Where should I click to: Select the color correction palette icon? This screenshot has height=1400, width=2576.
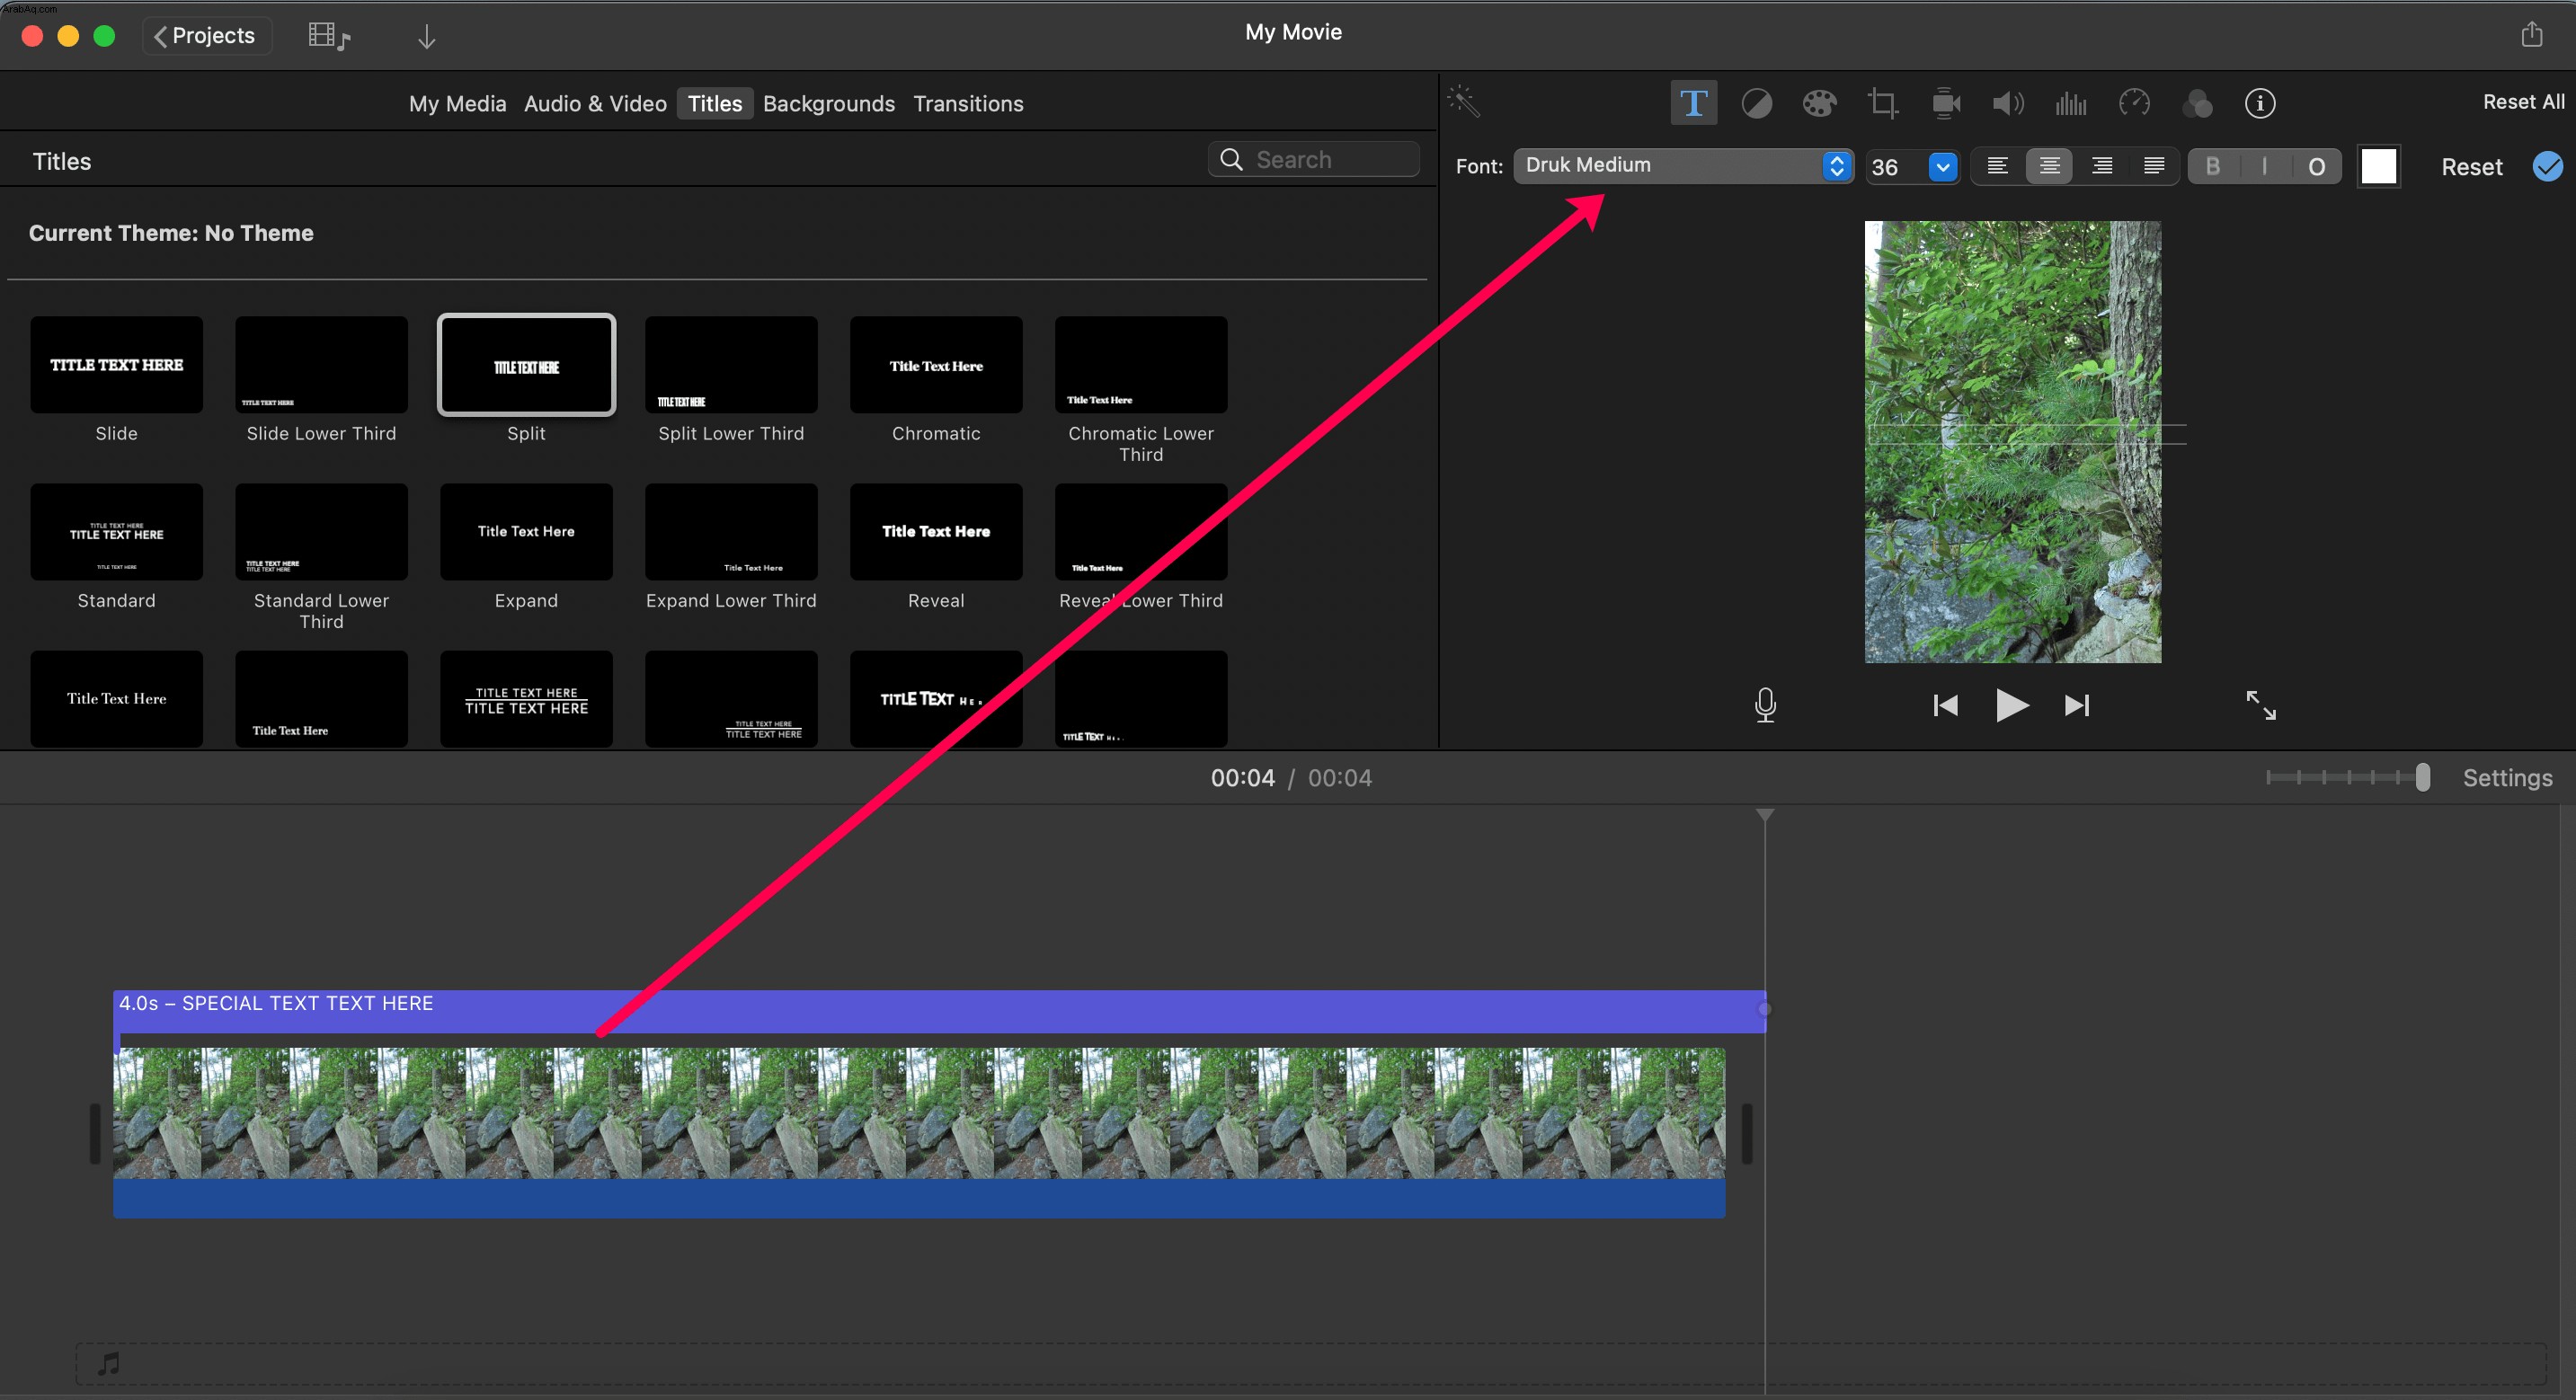coord(1819,103)
